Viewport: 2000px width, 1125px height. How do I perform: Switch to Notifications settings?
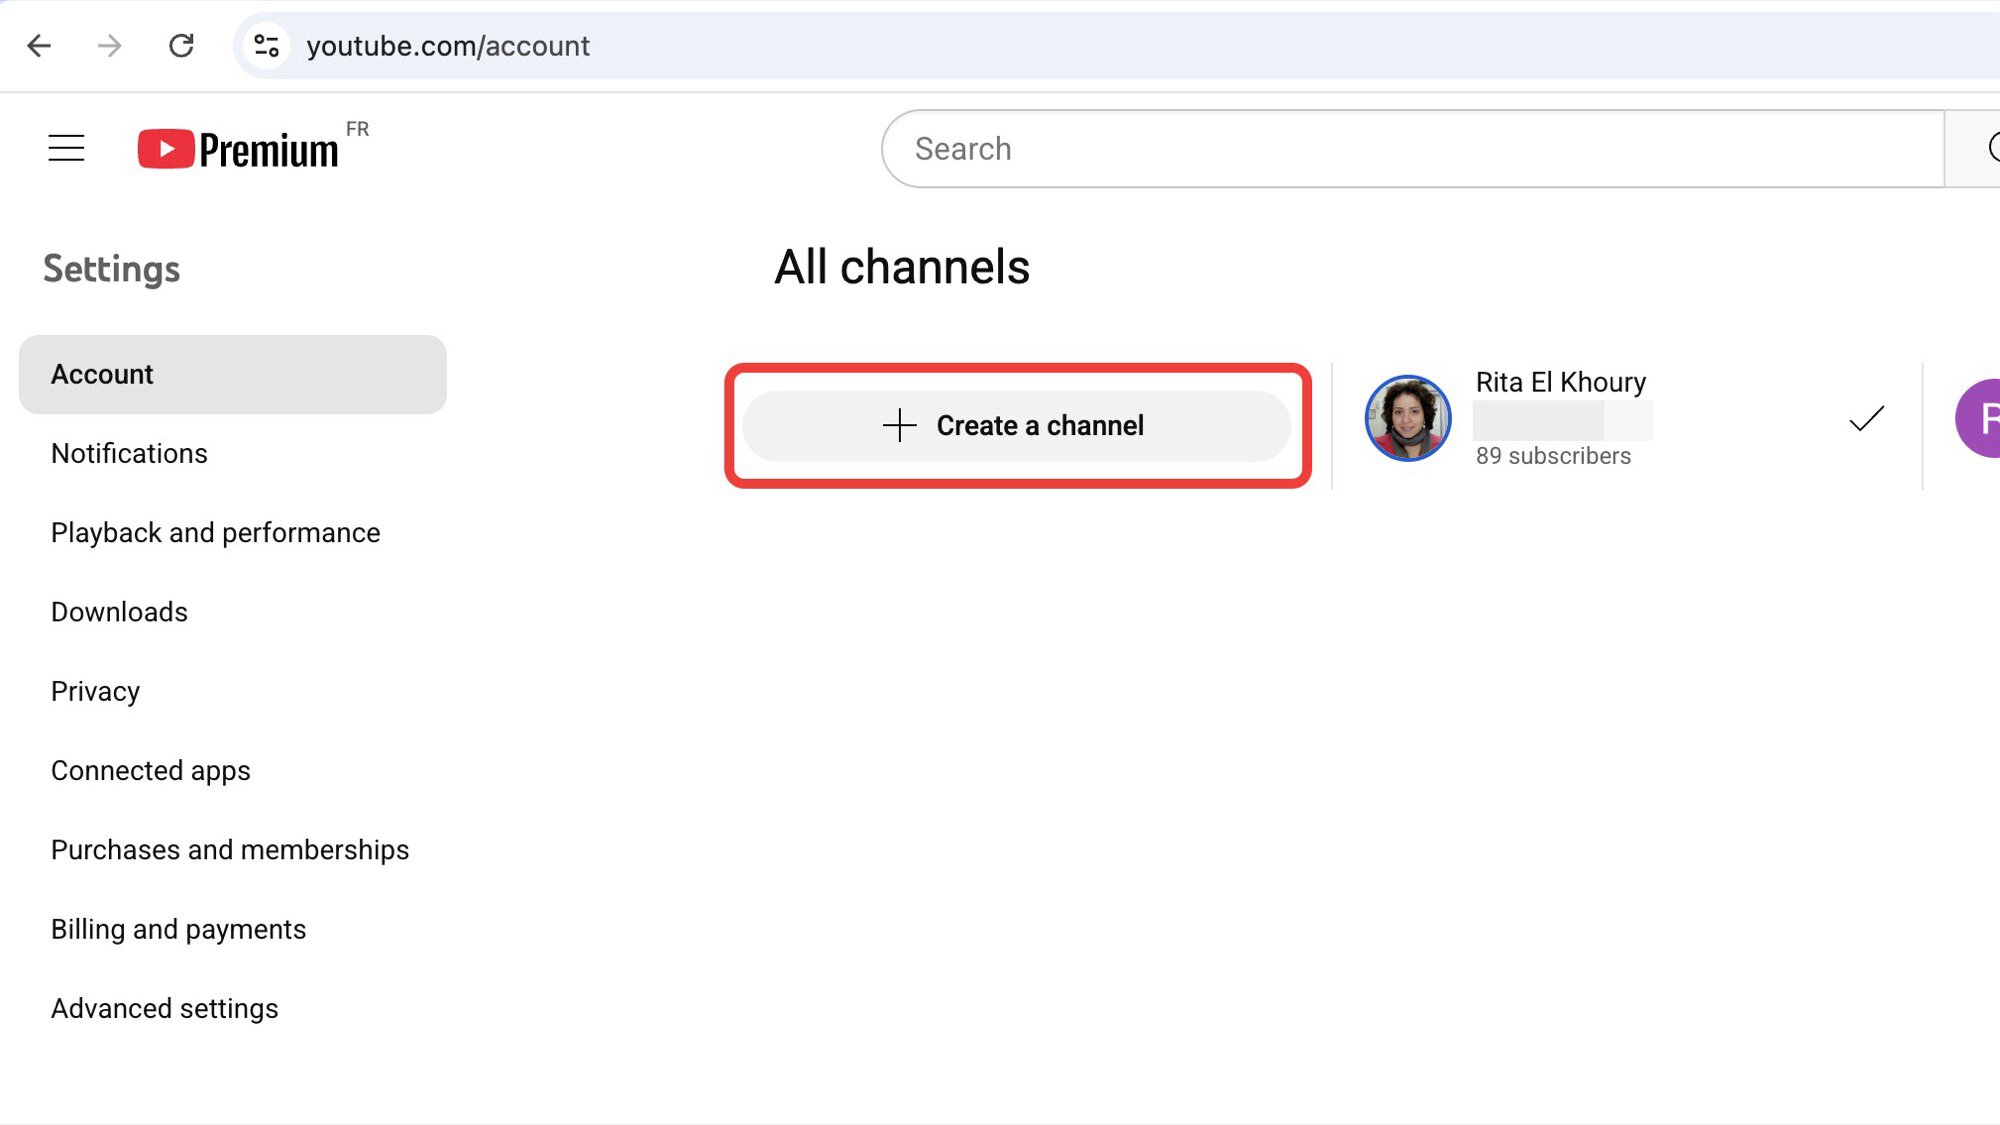click(128, 454)
